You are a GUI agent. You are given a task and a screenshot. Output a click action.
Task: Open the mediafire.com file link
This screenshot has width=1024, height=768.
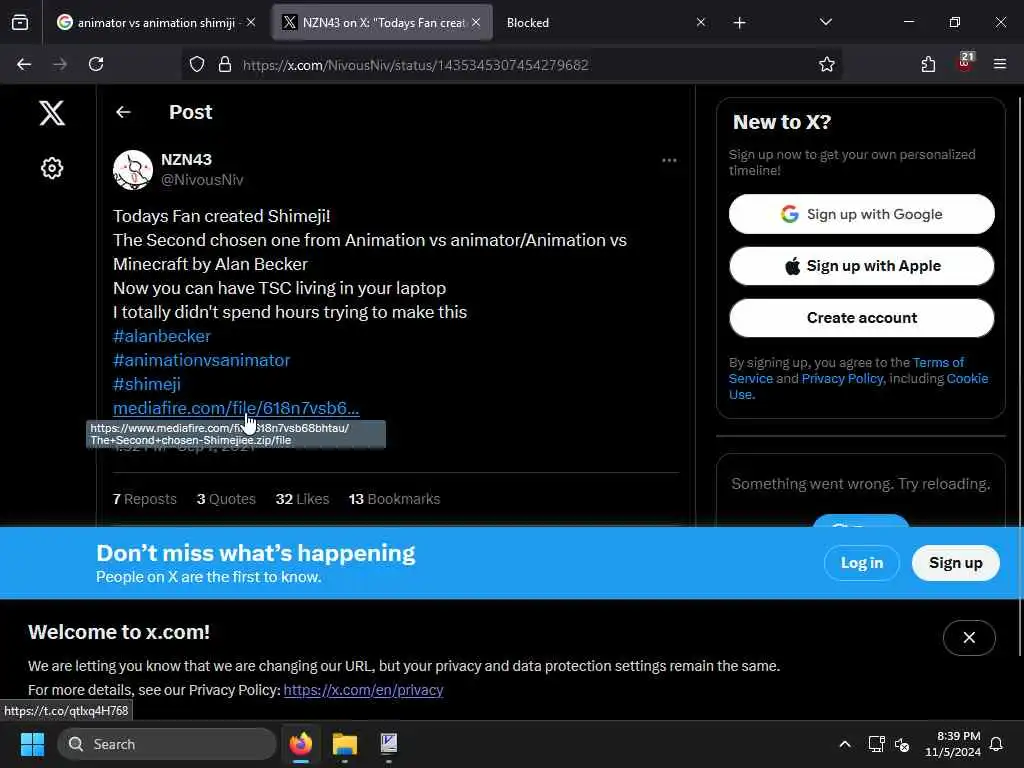click(x=236, y=408)
